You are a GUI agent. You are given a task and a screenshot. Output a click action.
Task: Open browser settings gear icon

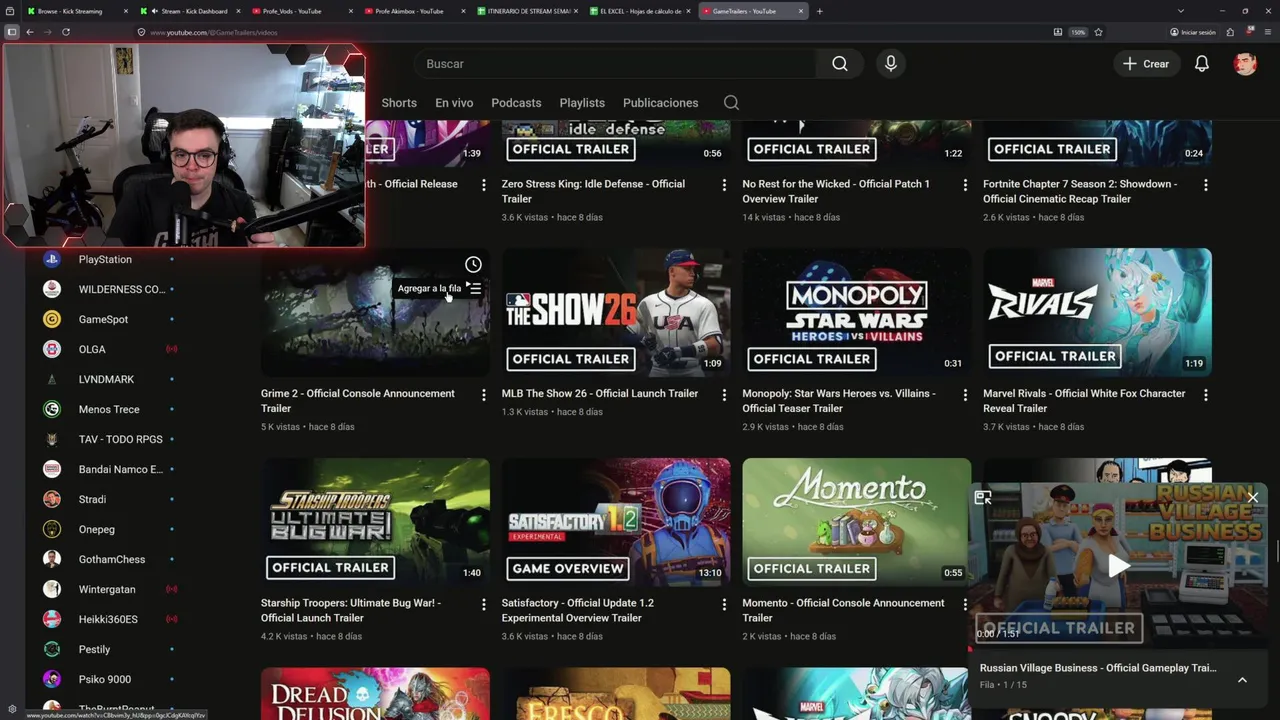[x=12, y=709]
